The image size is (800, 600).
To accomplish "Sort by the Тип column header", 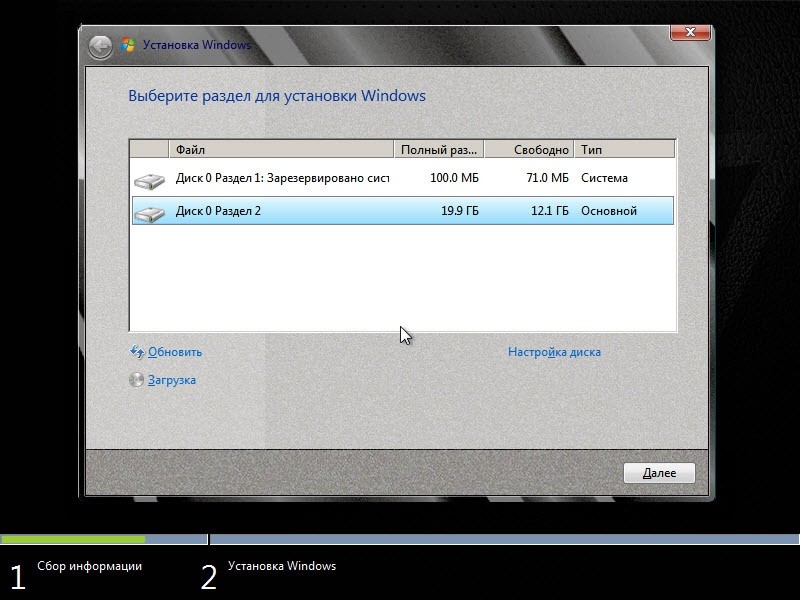I will pos(624,149).
